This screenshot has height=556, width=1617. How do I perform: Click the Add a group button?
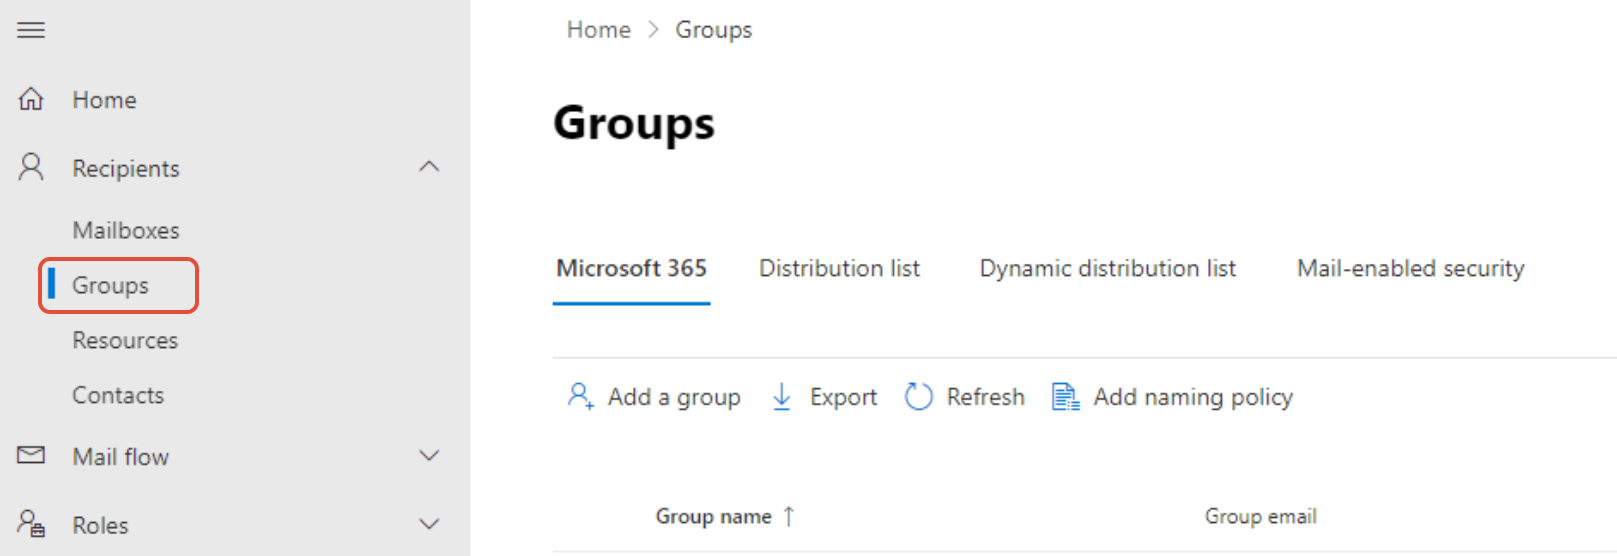click(654, 397)
